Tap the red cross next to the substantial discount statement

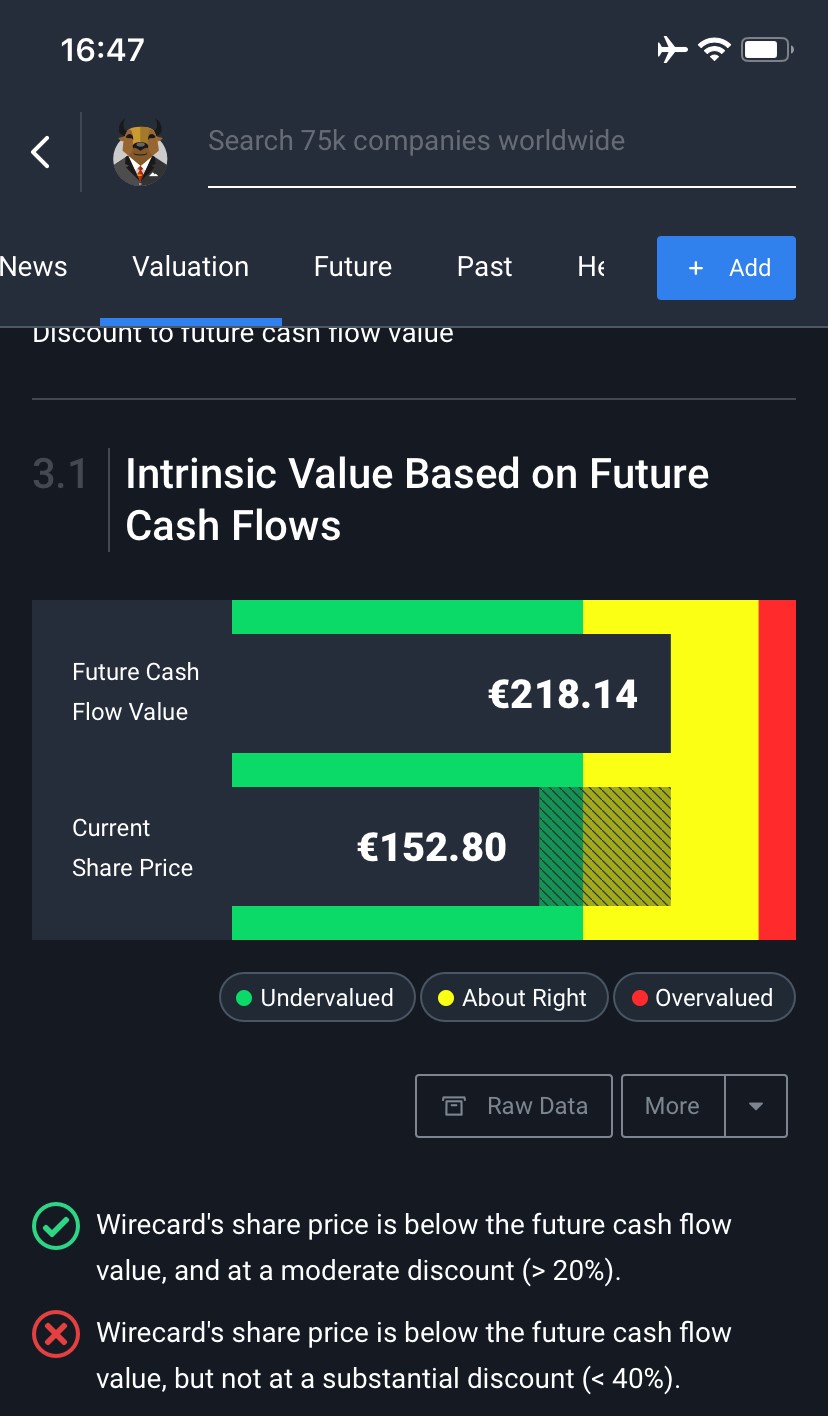(x=55, y=1334)
